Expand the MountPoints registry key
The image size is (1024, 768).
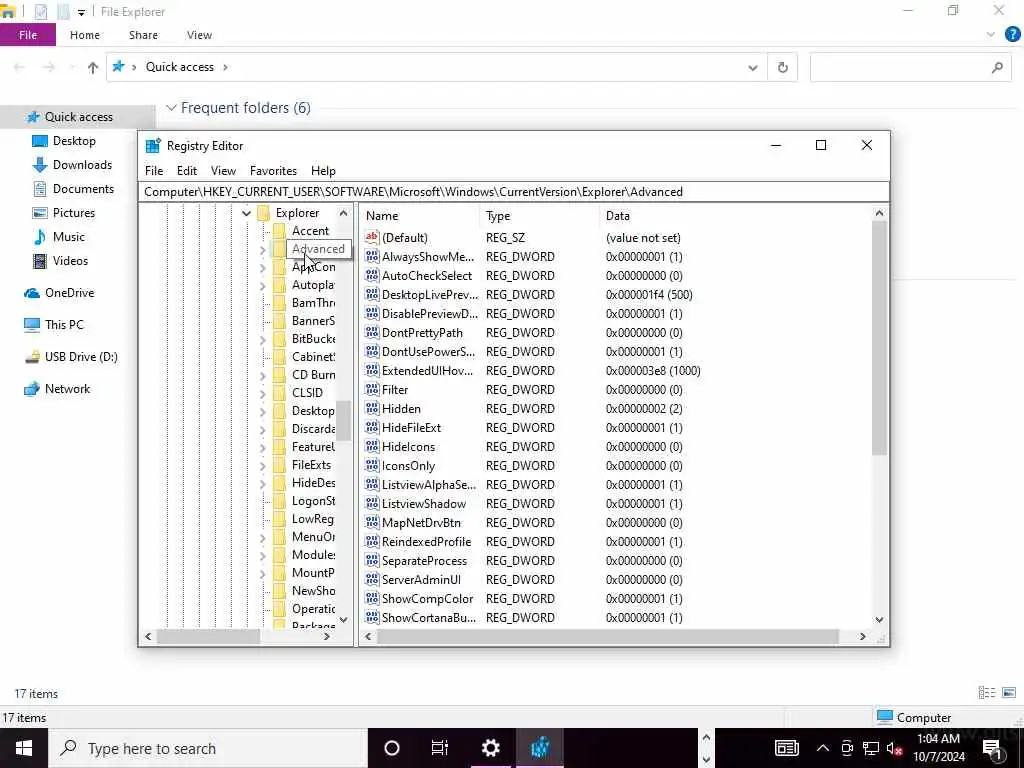(263, 573)
